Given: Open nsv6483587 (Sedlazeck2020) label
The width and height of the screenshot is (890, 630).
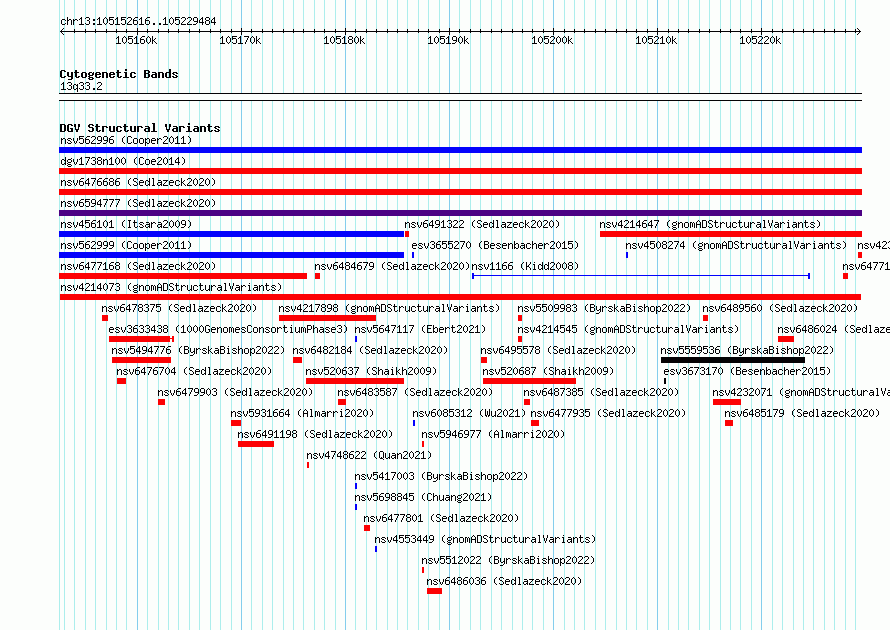Looking at the screenshot, I should click(415, 392).
